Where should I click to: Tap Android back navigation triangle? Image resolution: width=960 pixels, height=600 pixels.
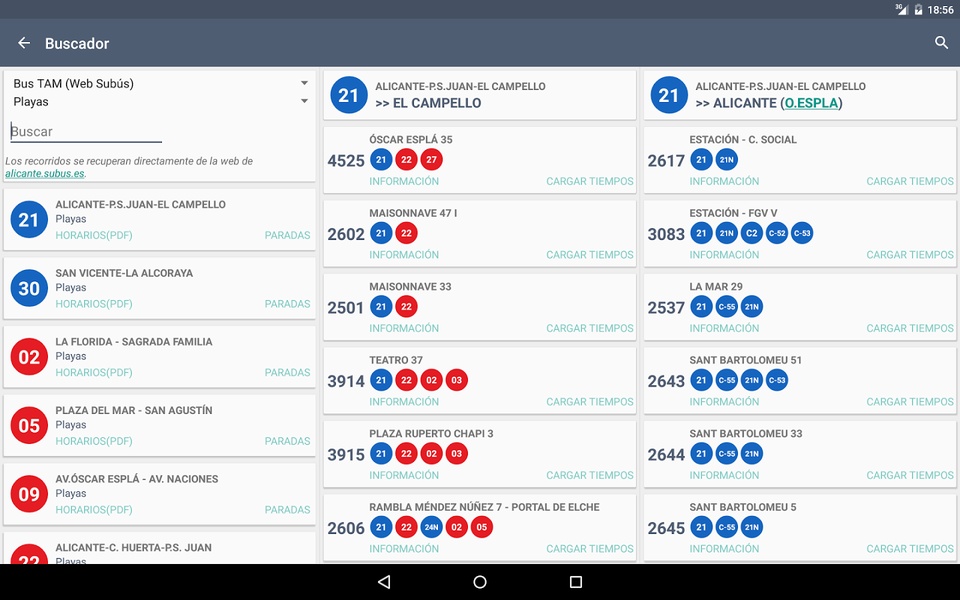tap(384, 582)
